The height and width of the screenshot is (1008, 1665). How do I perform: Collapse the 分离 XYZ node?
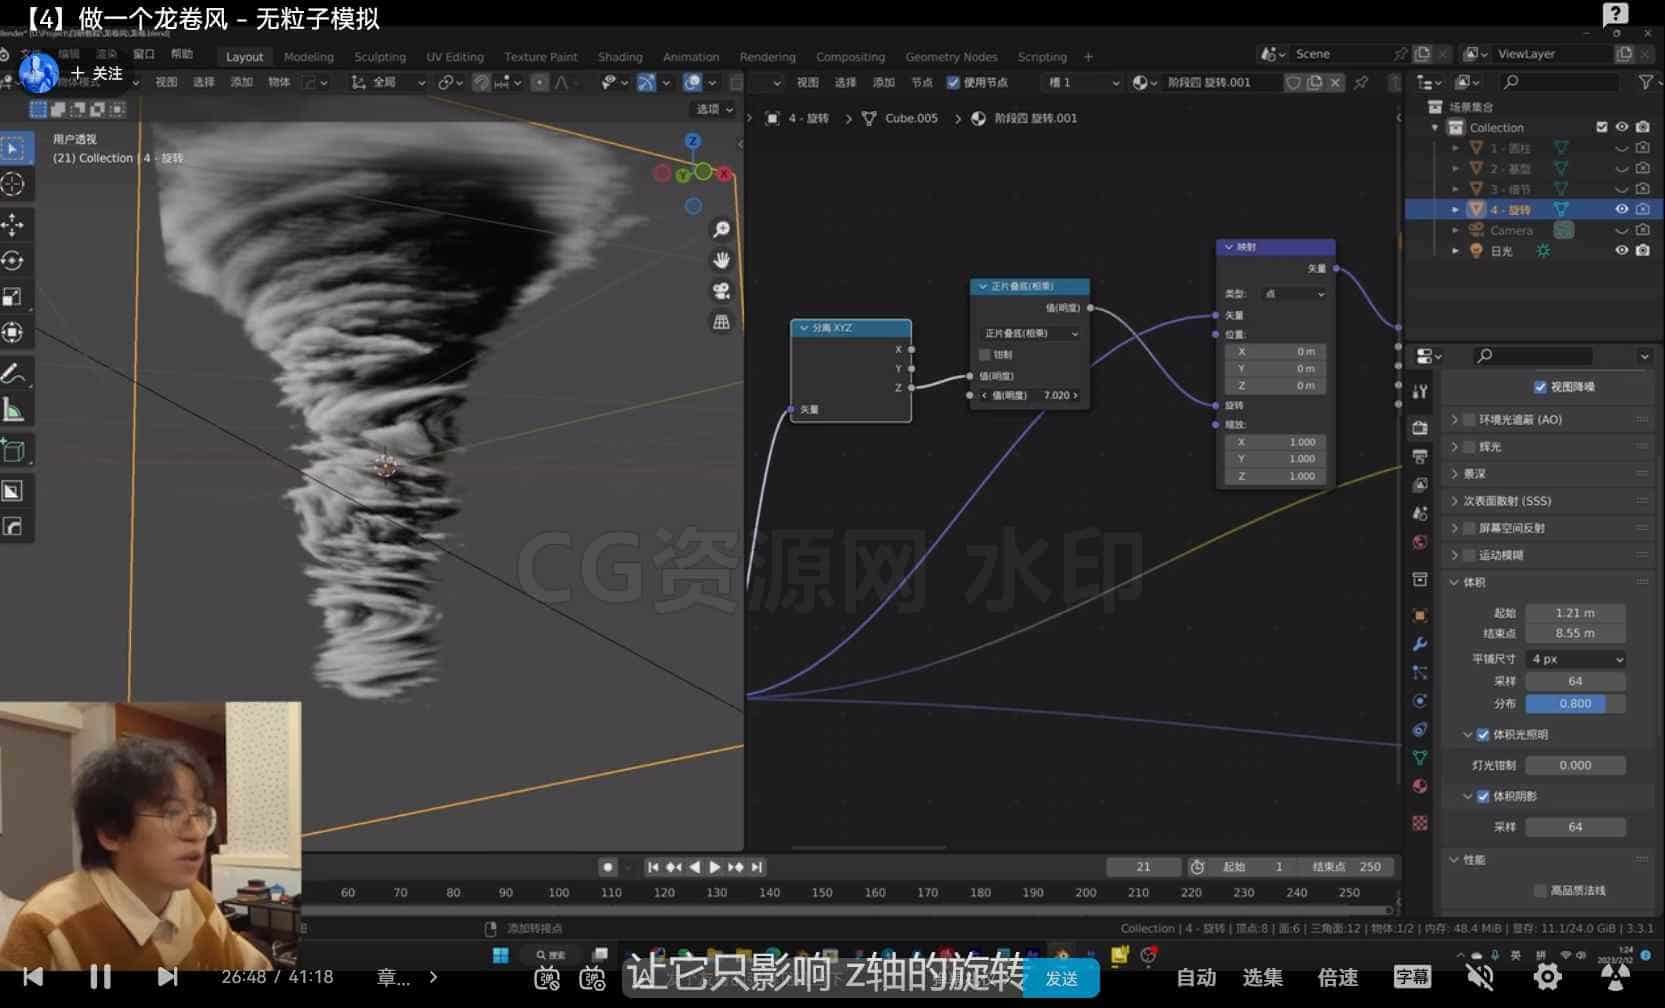803,328
